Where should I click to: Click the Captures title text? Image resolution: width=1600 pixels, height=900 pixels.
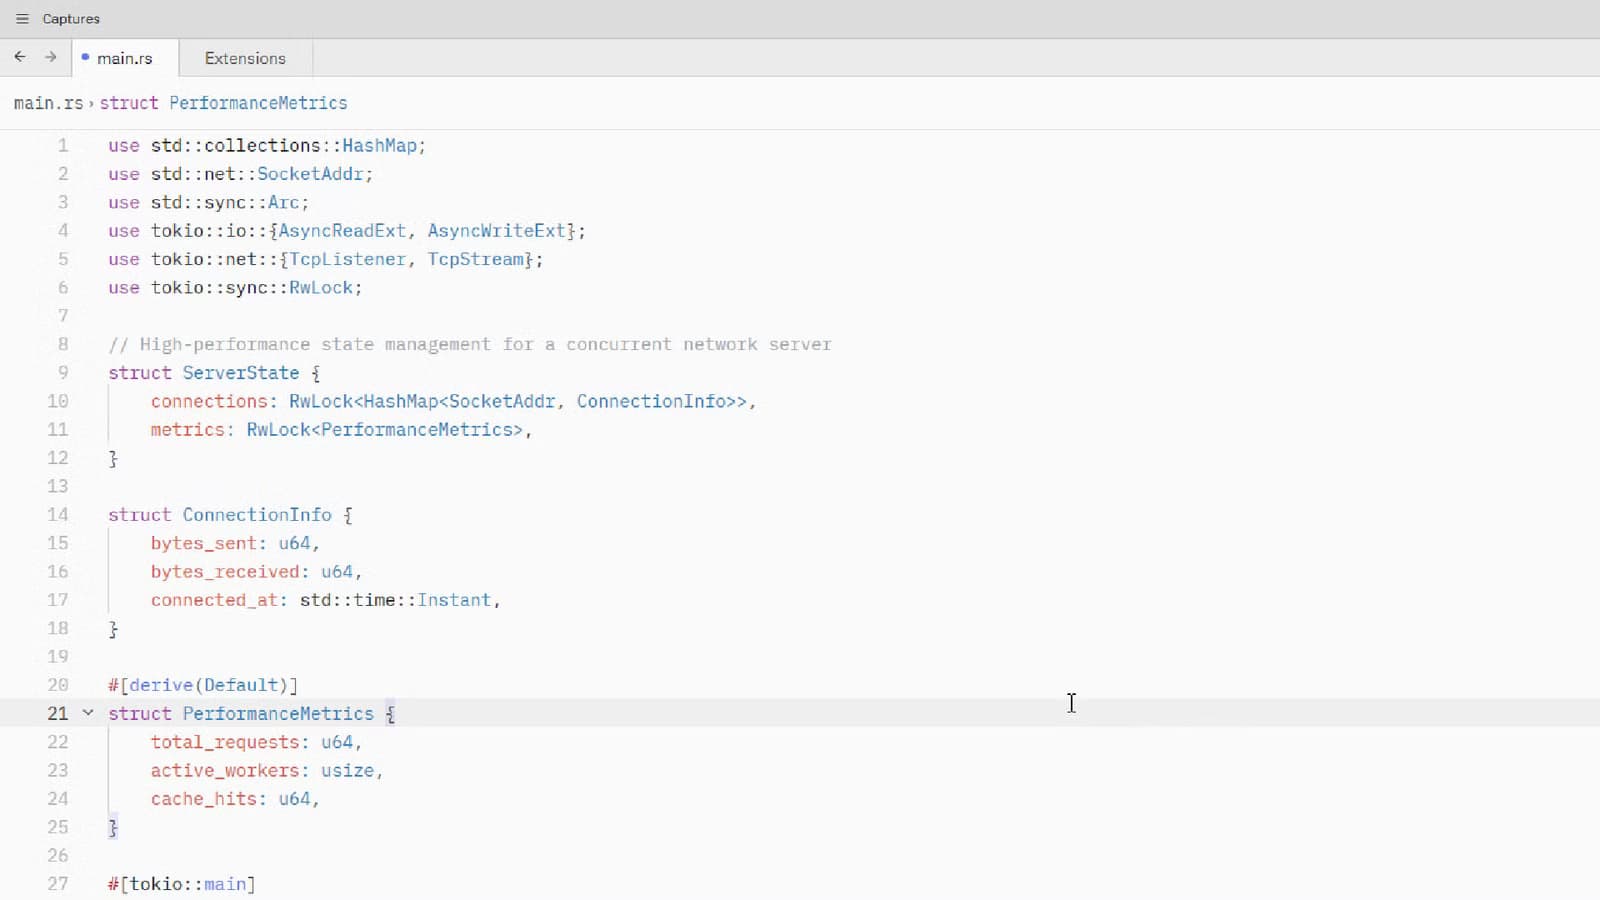(71, 19)
